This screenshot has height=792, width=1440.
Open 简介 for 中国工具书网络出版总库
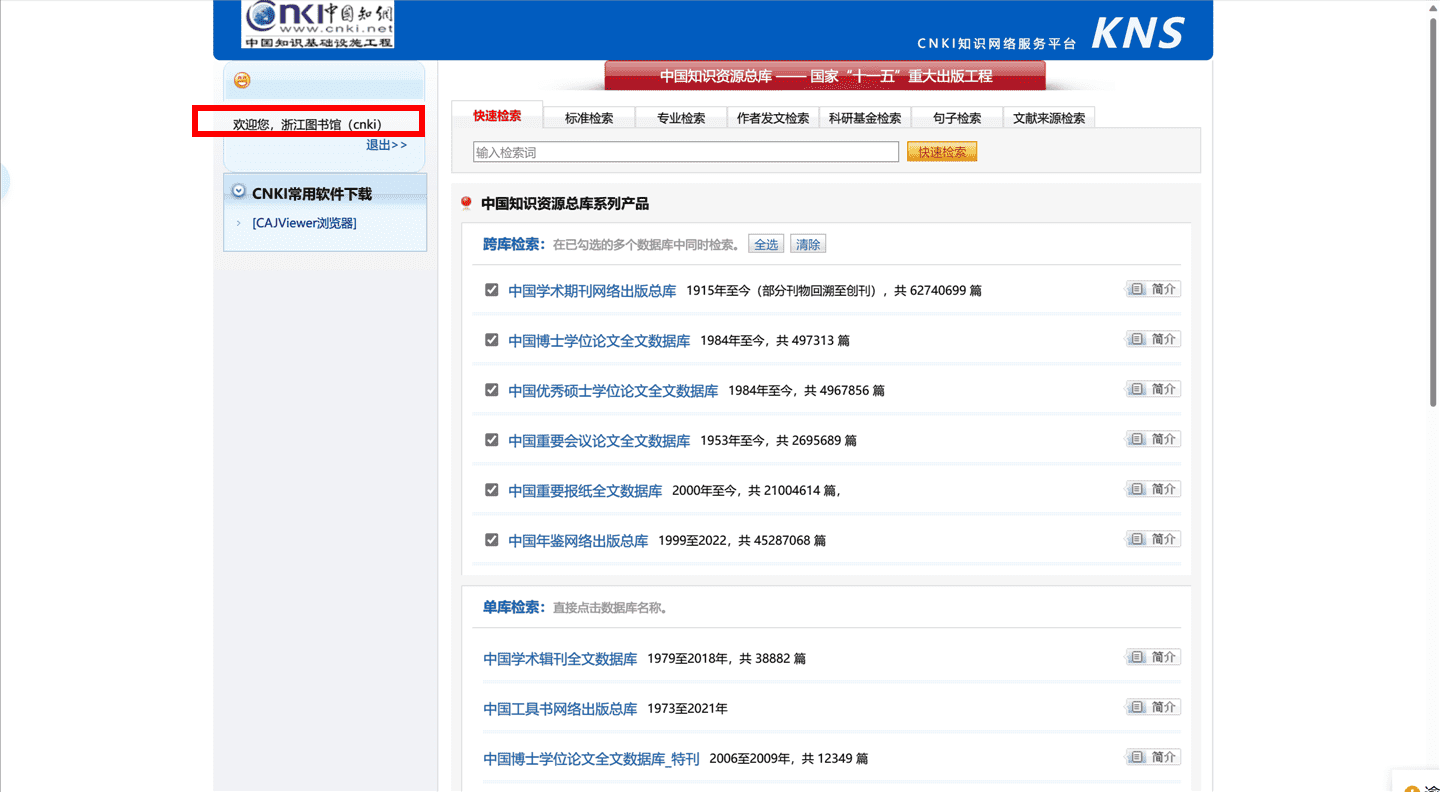(x=1153, y=707)
